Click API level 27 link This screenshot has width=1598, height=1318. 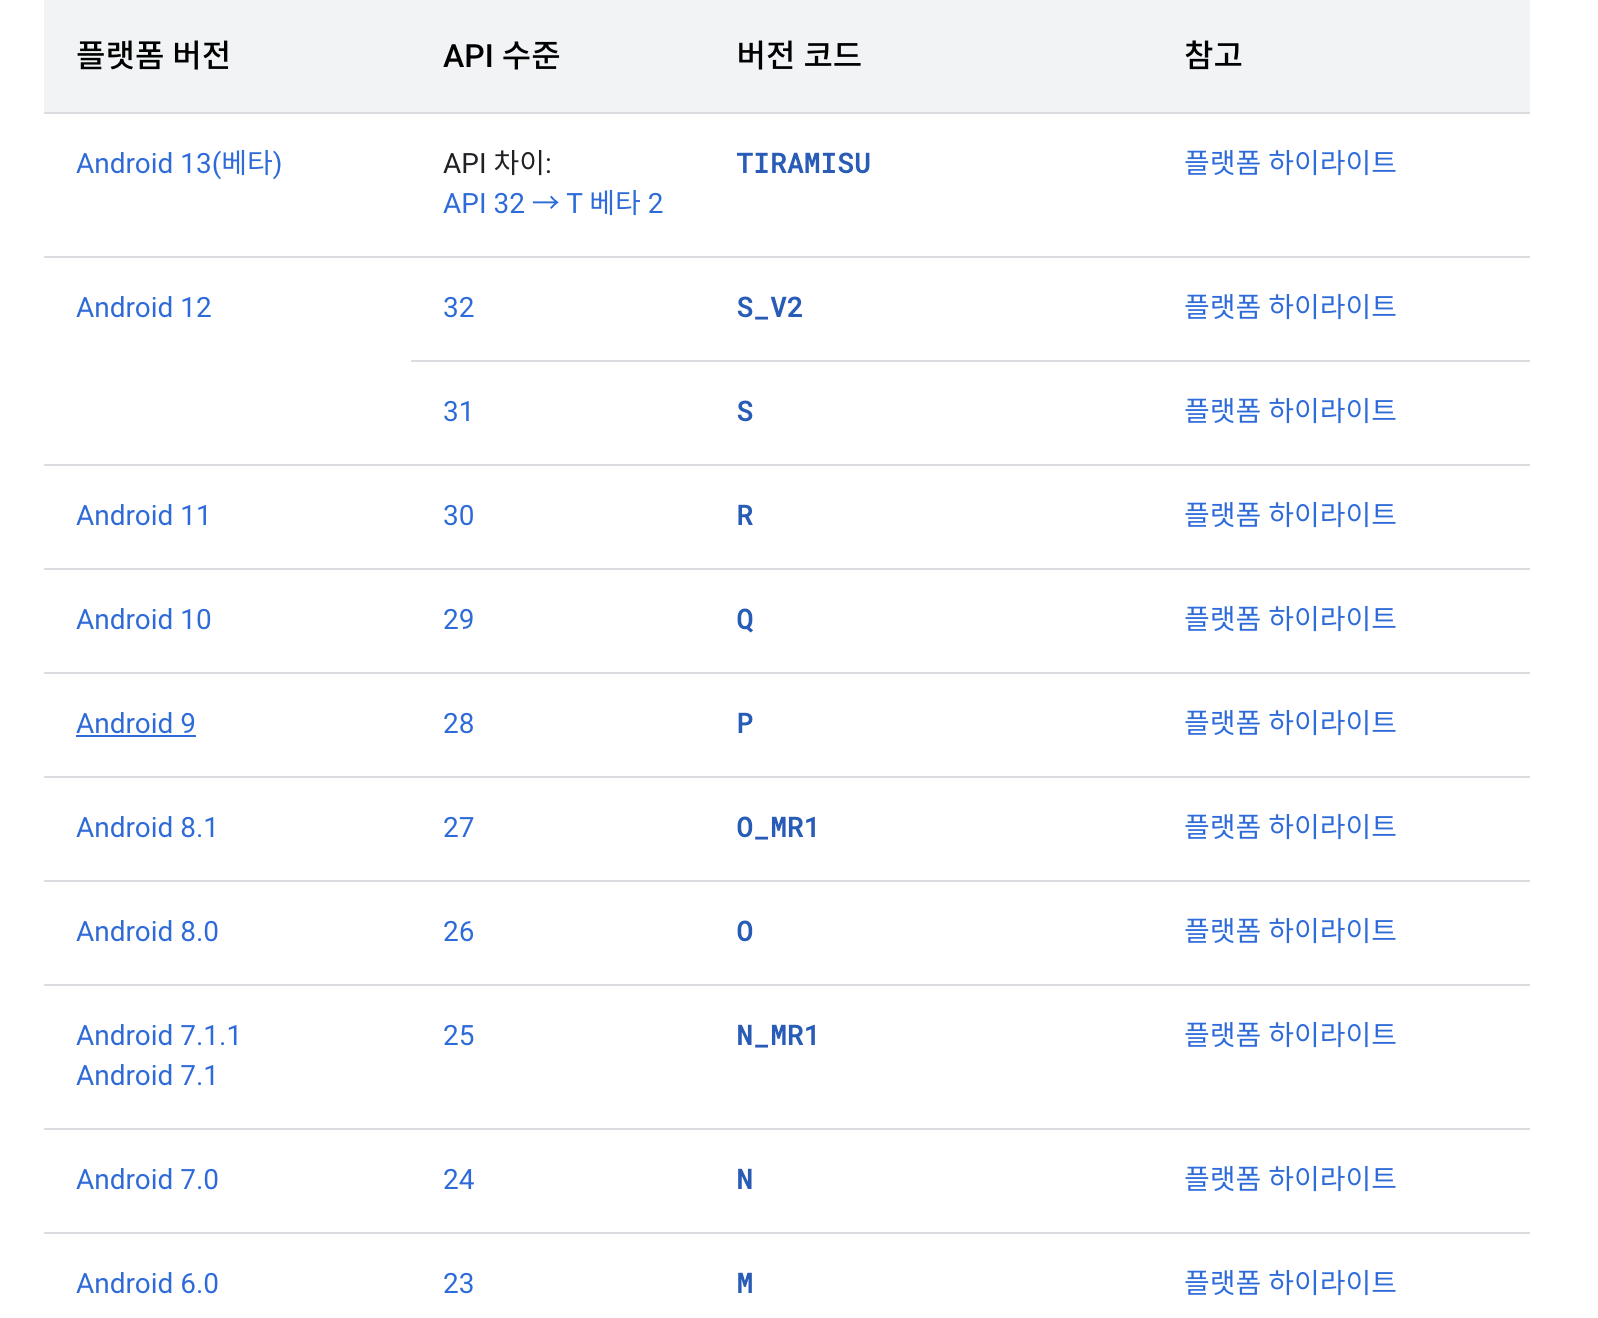point(459,827)
